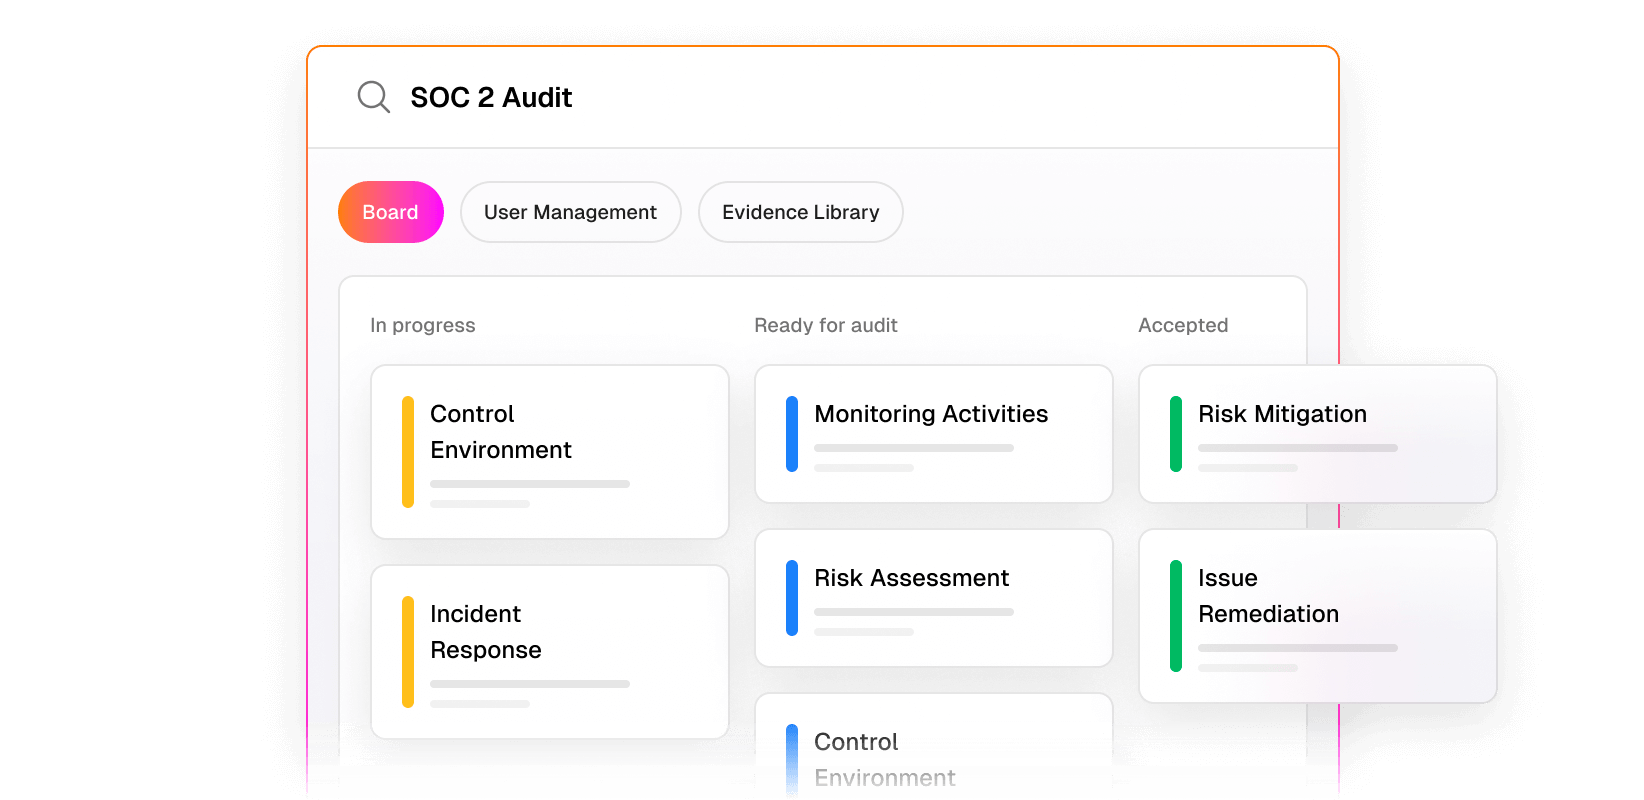Click the search magnifier icon
This screenshot has height=800, width=1644.
pyautogui.click(x=374, y=97)
